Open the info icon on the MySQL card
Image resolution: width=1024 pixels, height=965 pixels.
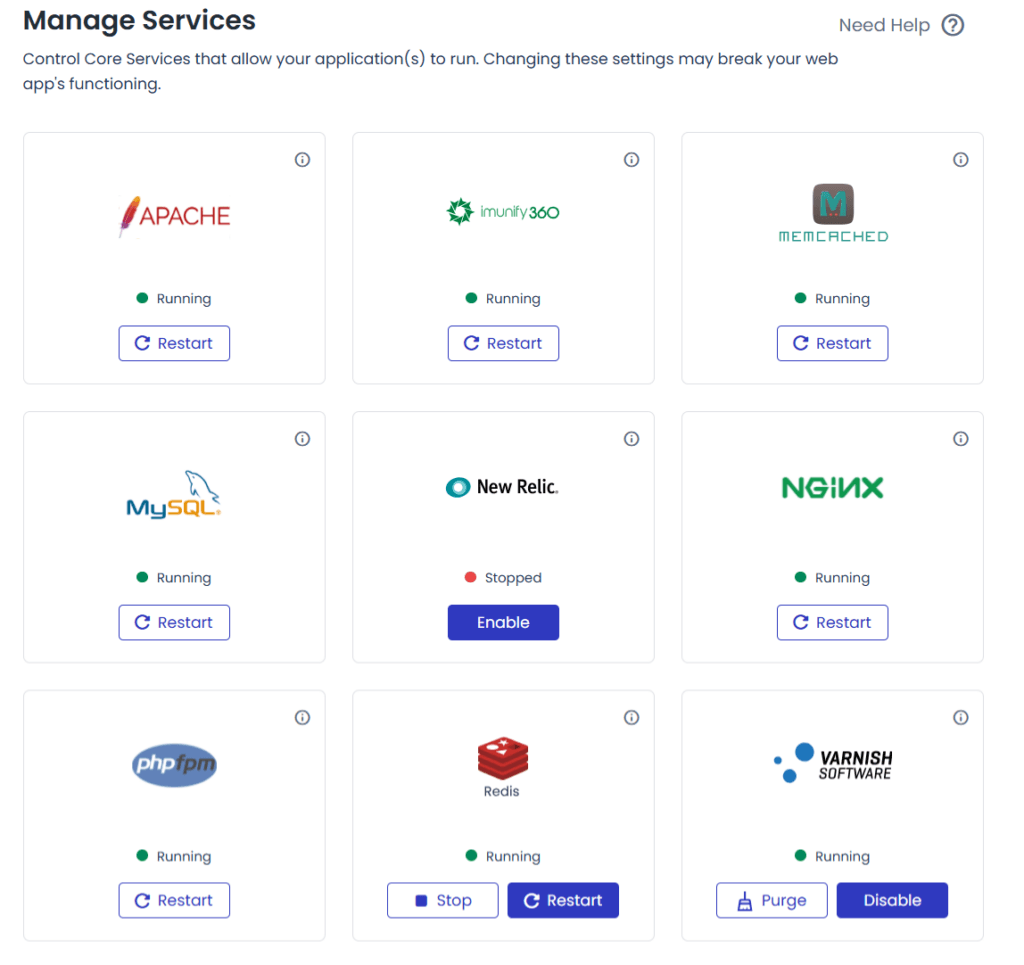302,439
